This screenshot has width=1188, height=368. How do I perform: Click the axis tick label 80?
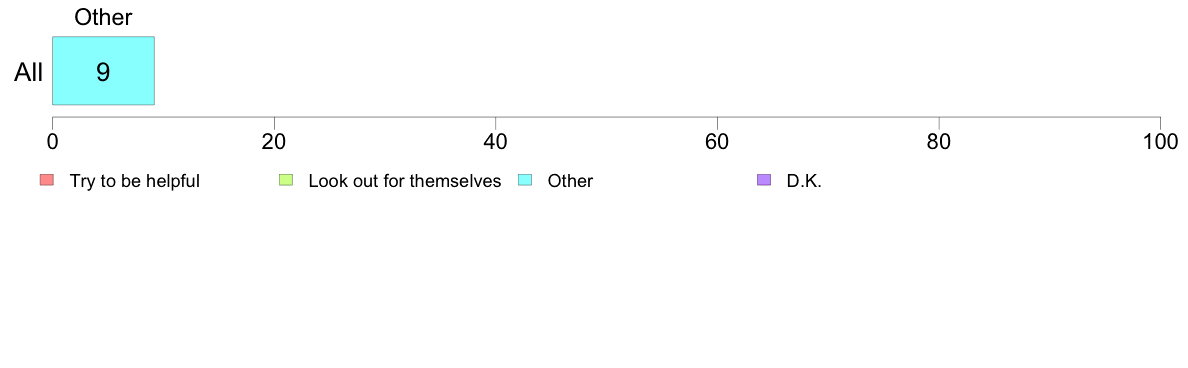click(939, 141)
